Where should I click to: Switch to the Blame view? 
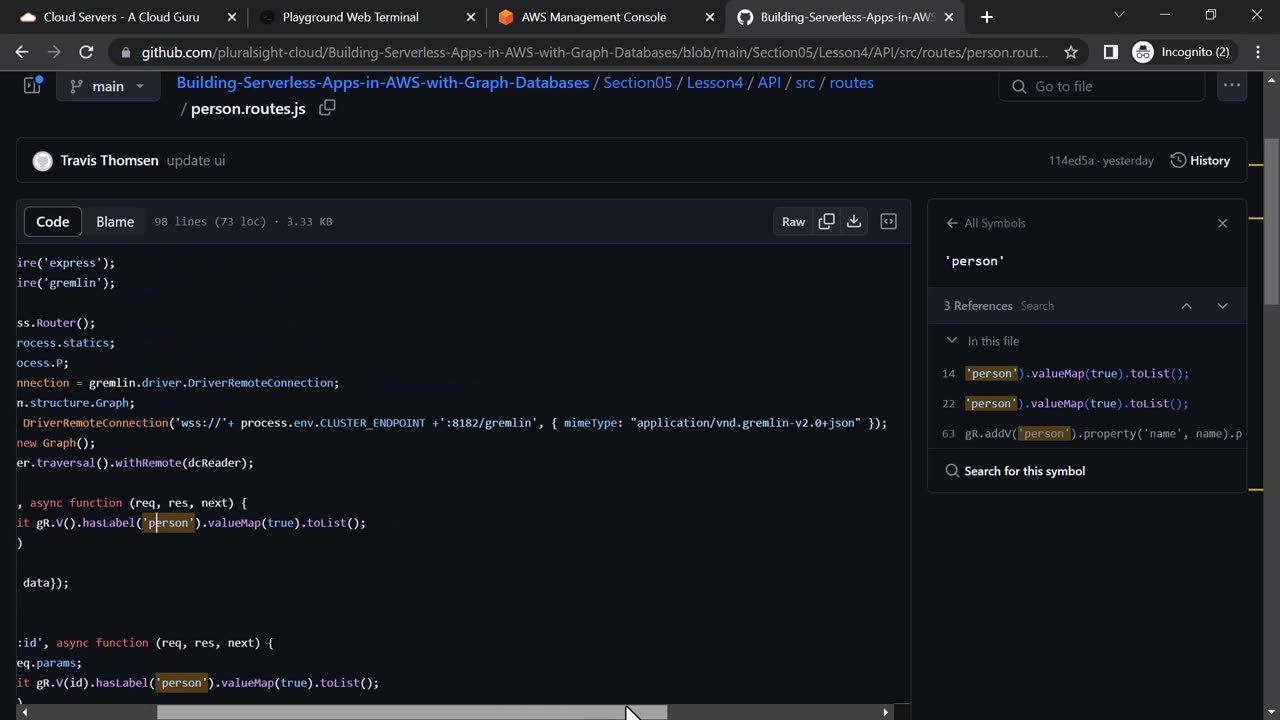click(115, 222)
